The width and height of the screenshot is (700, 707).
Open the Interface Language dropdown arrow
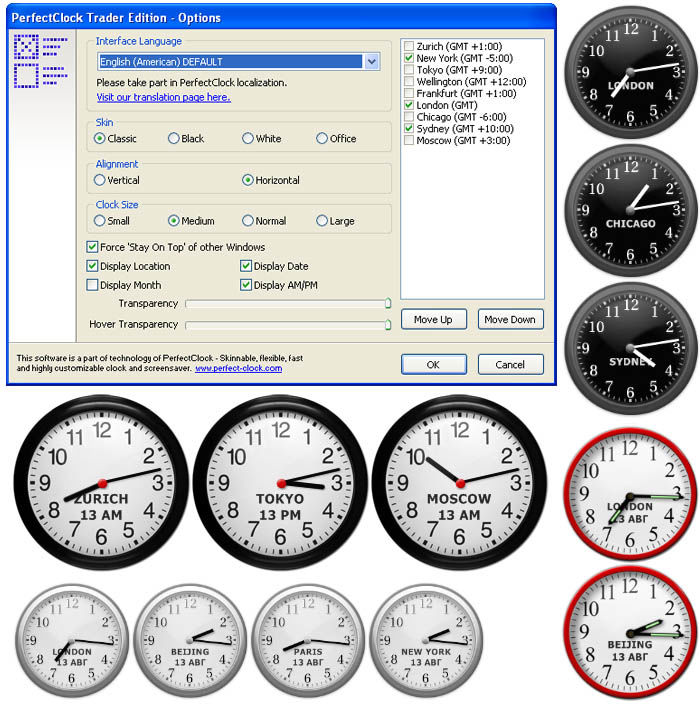coord(372,61)
